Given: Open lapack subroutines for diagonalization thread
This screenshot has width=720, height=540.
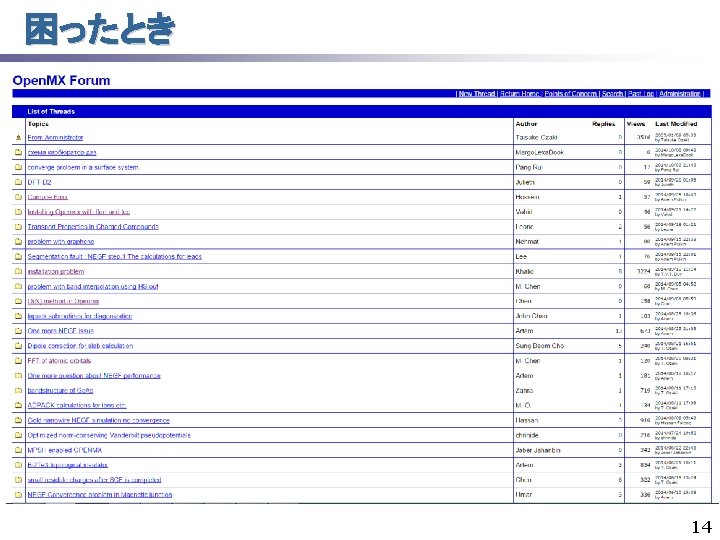Looking at the screenshot, I should pyautogui.click(x=80, y=316).
